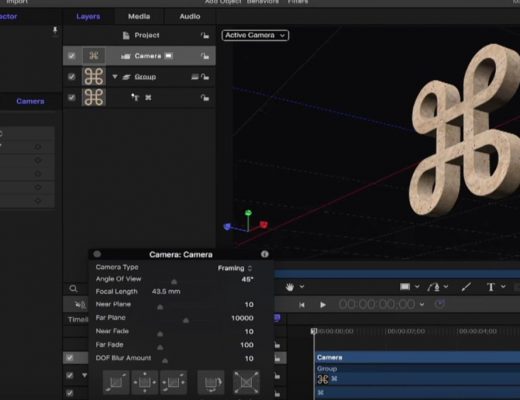Select the Paint Stroke tool
Image resolution: width=520 pixels, height=400 pixels.
click(466, 287)
